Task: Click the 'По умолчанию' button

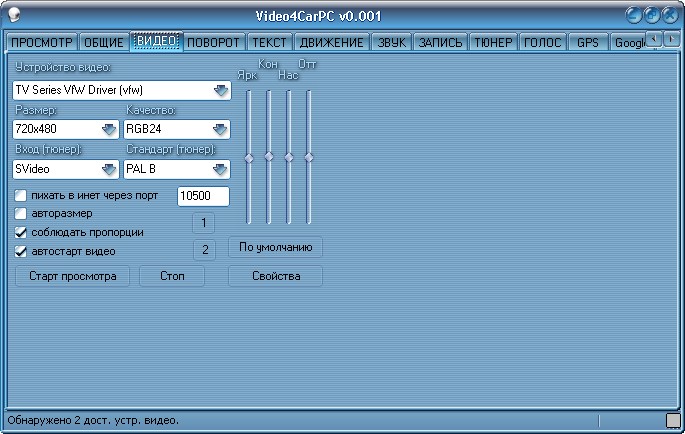Action: click(275, 246)
